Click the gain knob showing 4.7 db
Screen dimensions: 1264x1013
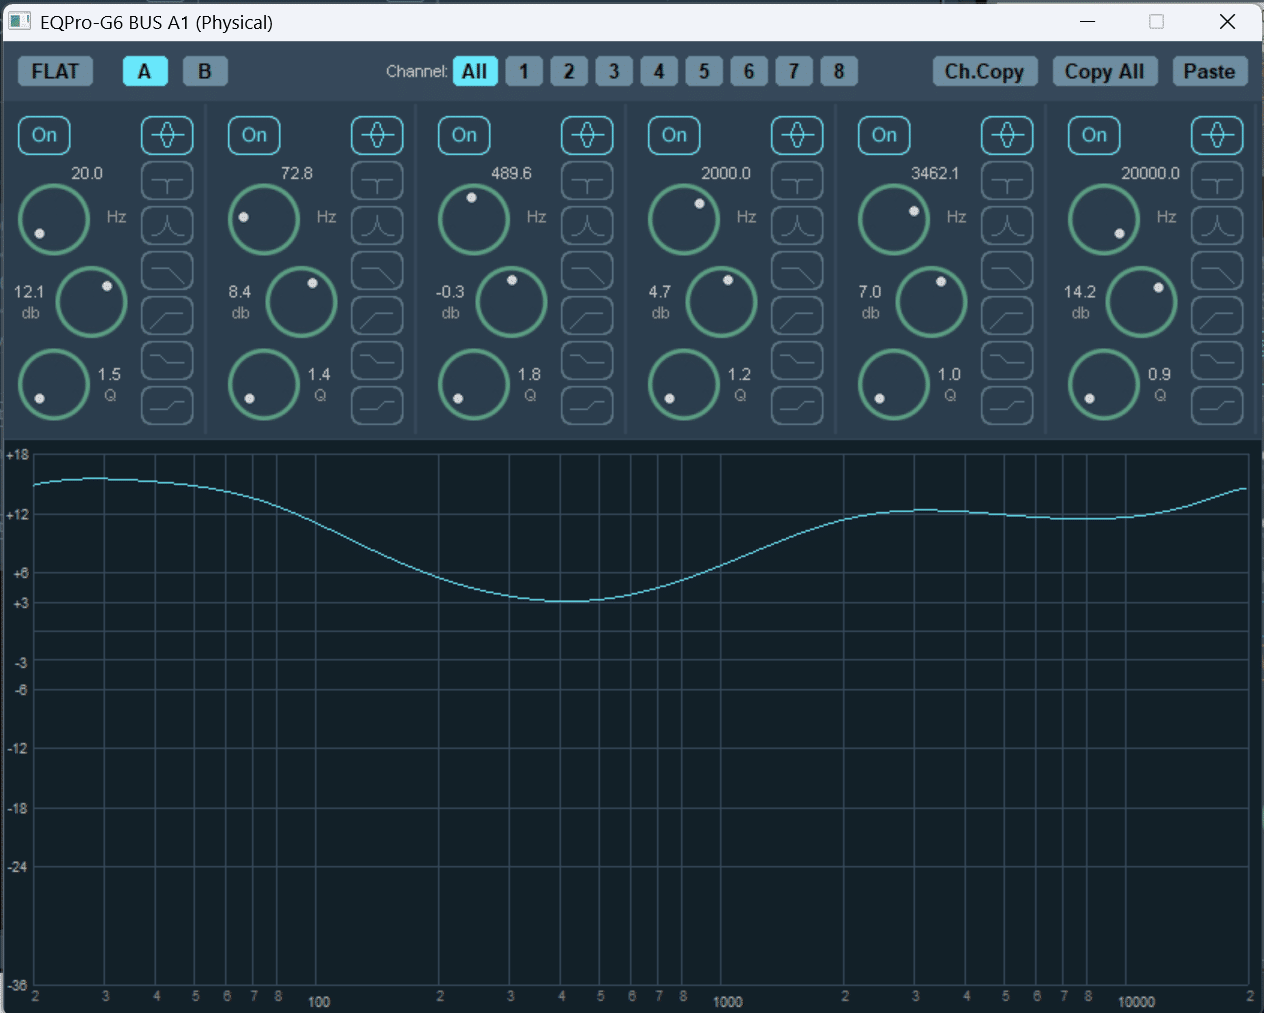[x=722, y=302]
